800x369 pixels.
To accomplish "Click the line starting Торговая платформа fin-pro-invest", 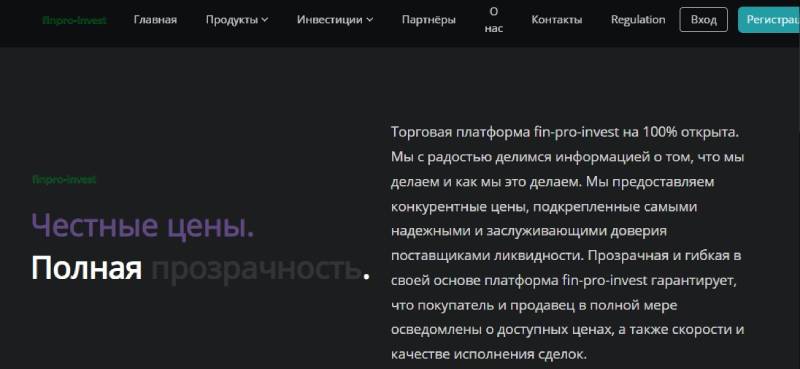I will (x=565, y=132).
